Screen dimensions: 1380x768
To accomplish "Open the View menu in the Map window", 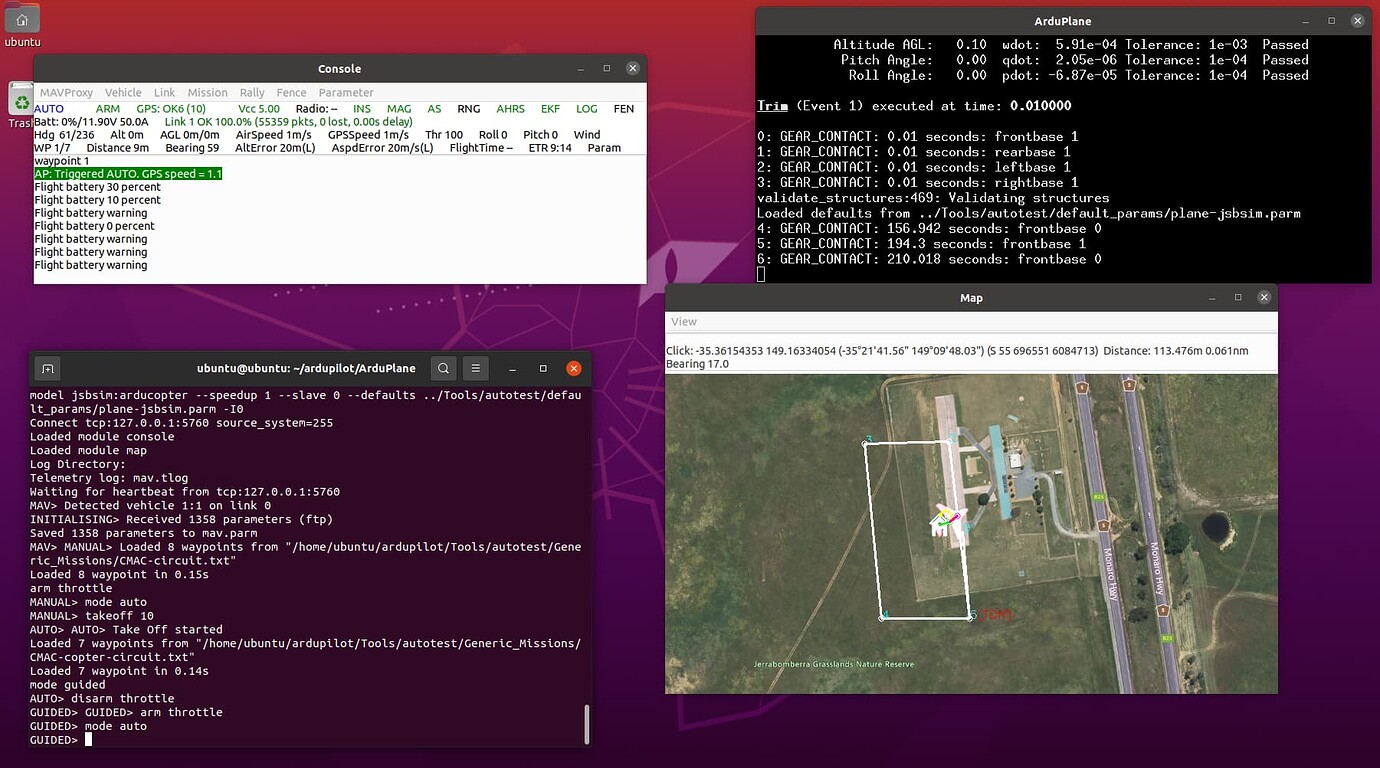I will click(683, 321).
